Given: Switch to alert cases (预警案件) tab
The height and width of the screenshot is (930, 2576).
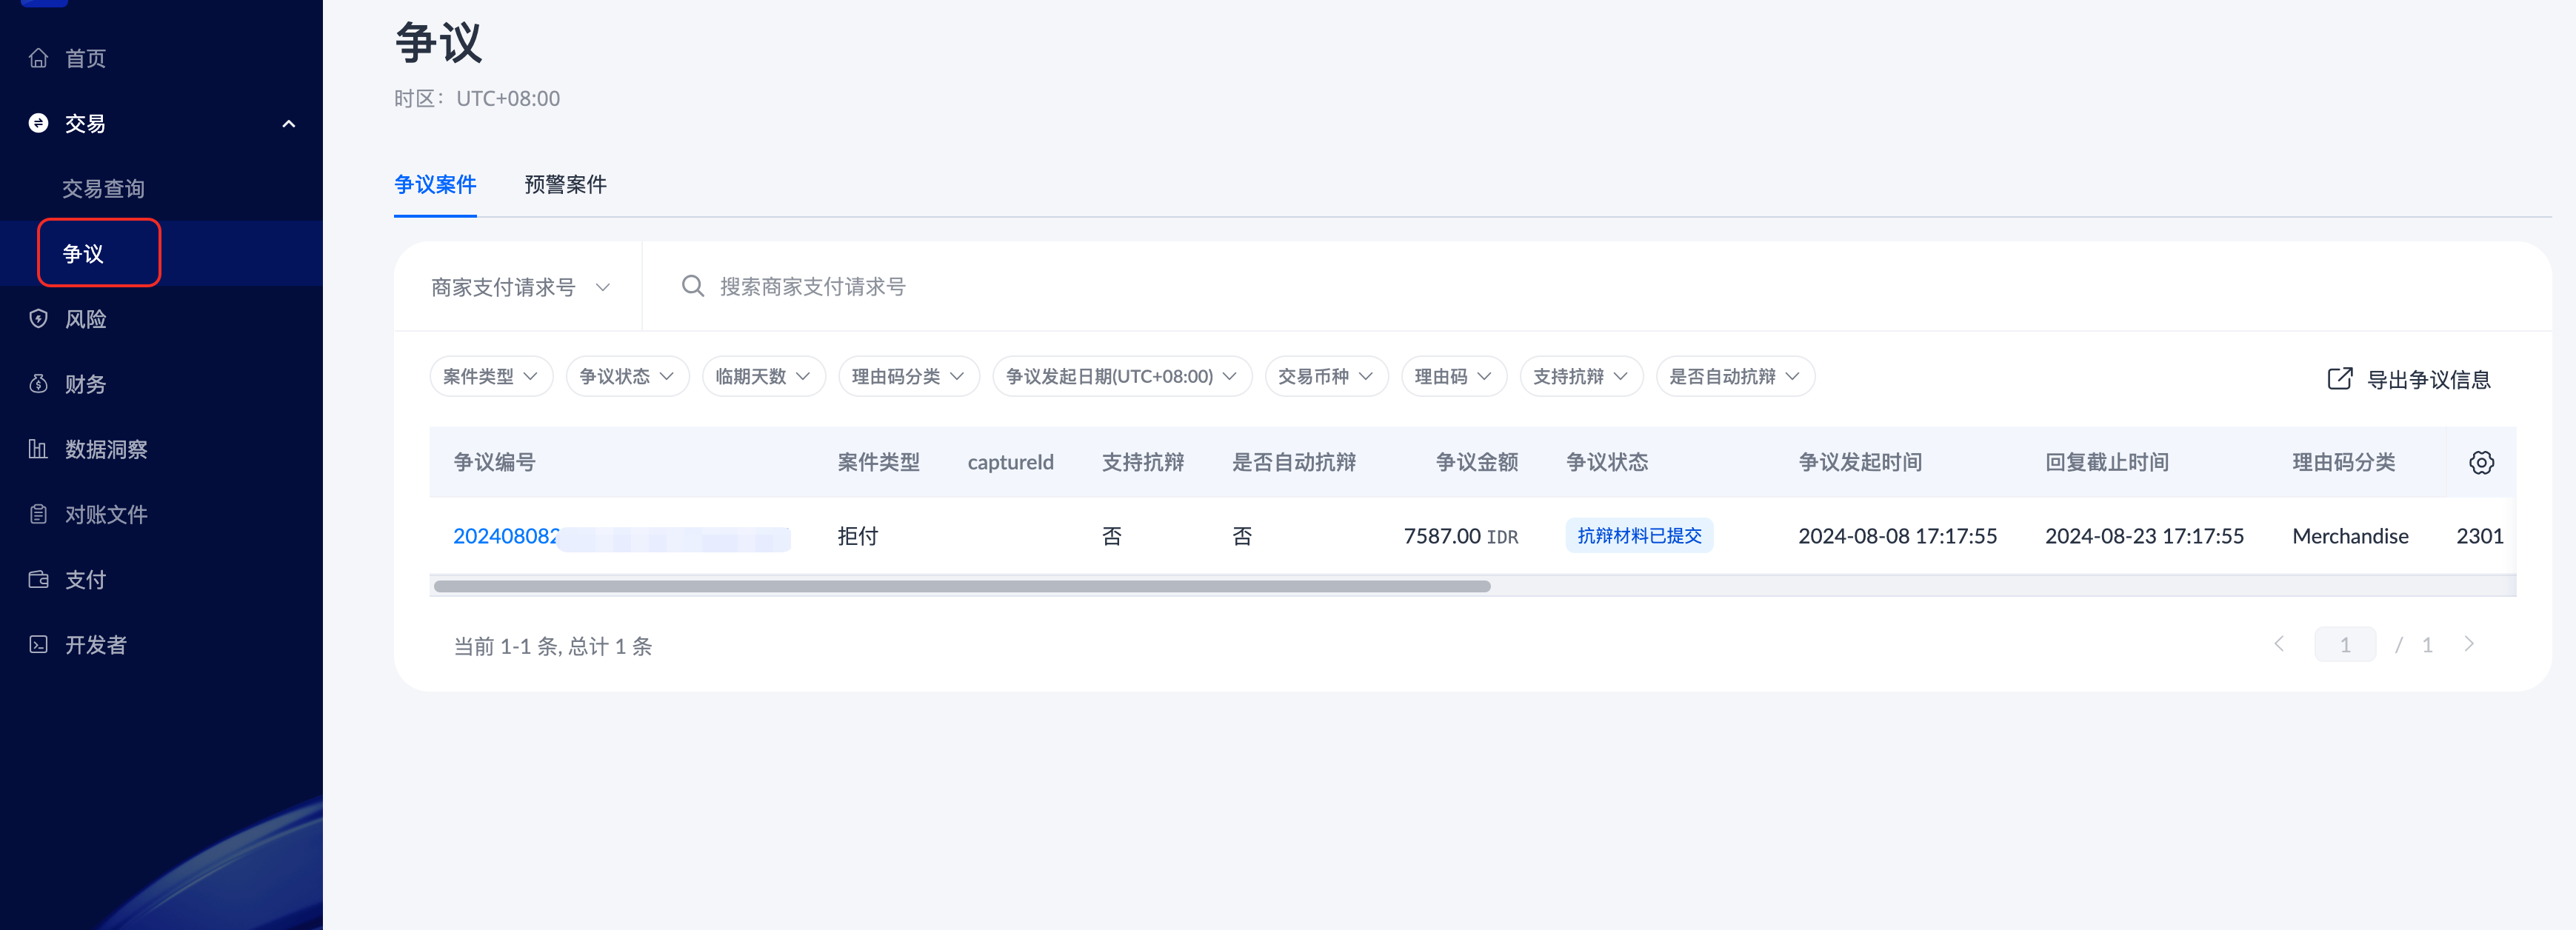Looking at the screenshot, I should point(565,184).
